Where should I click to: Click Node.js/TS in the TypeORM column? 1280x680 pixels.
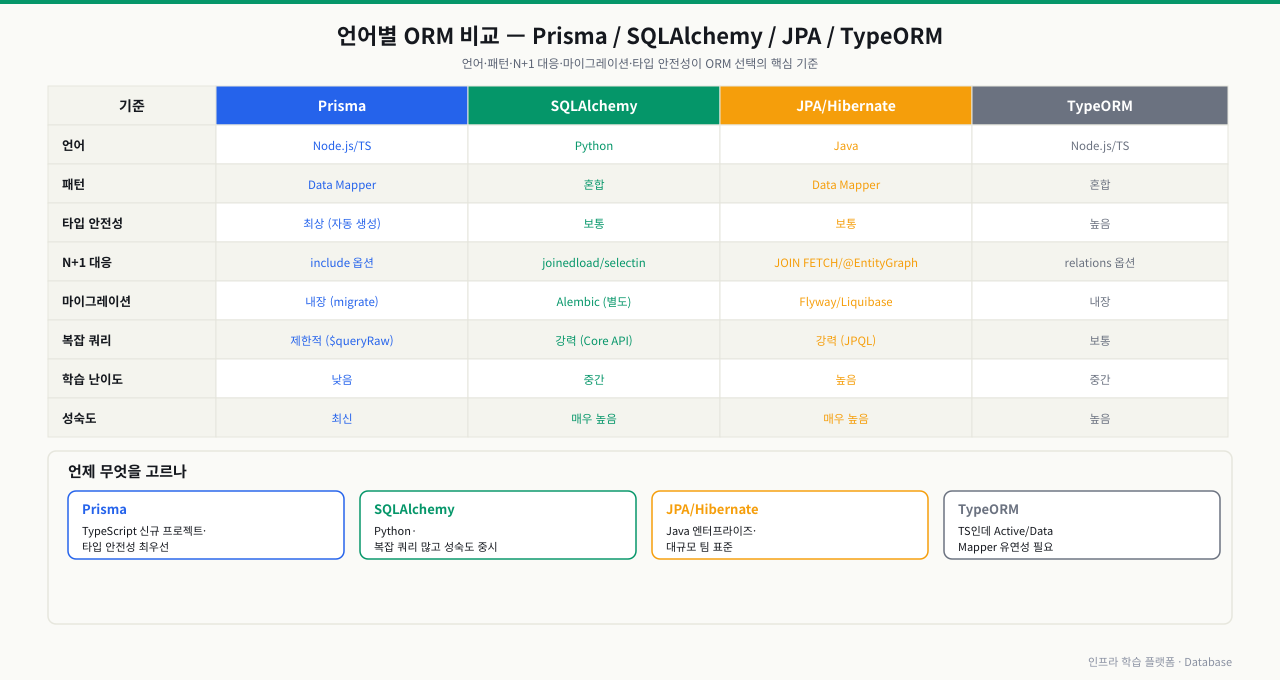click(x=1100, y=145)
